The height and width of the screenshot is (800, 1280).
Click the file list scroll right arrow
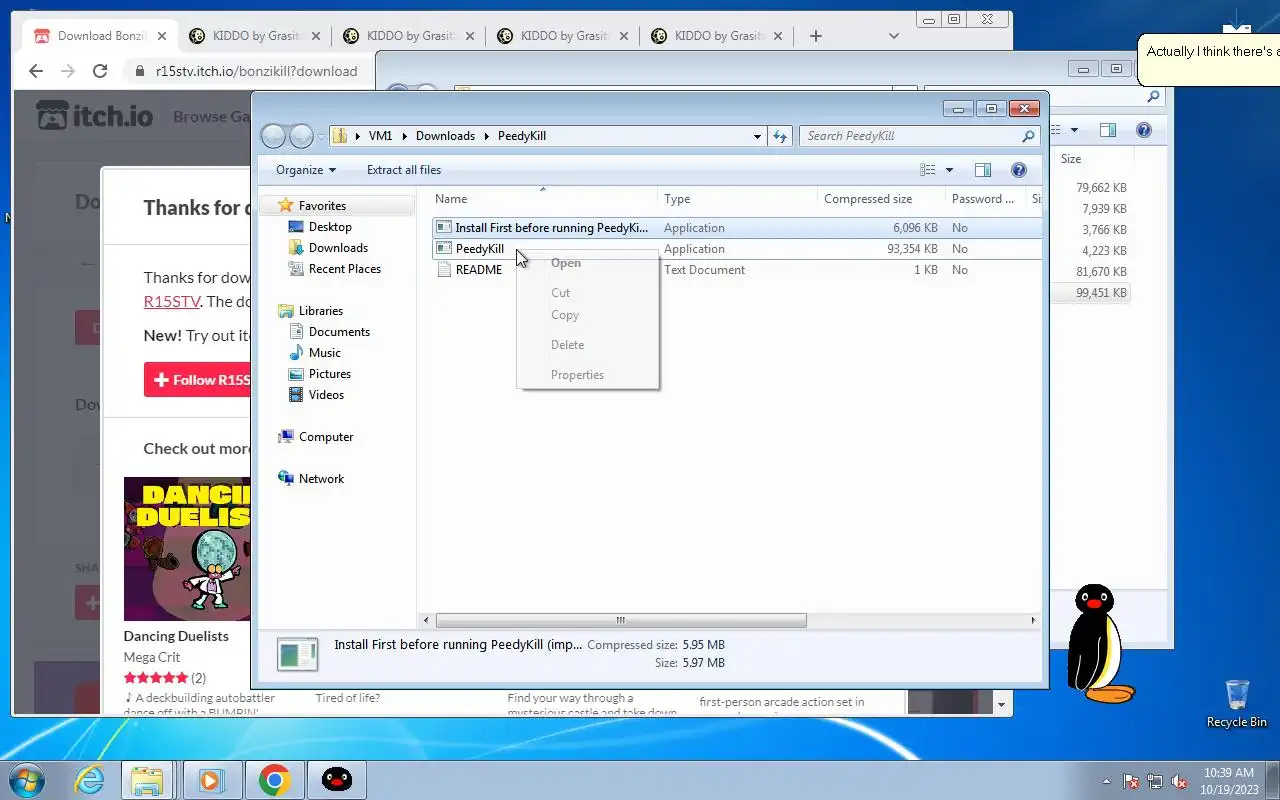(x=1033, y=620)
